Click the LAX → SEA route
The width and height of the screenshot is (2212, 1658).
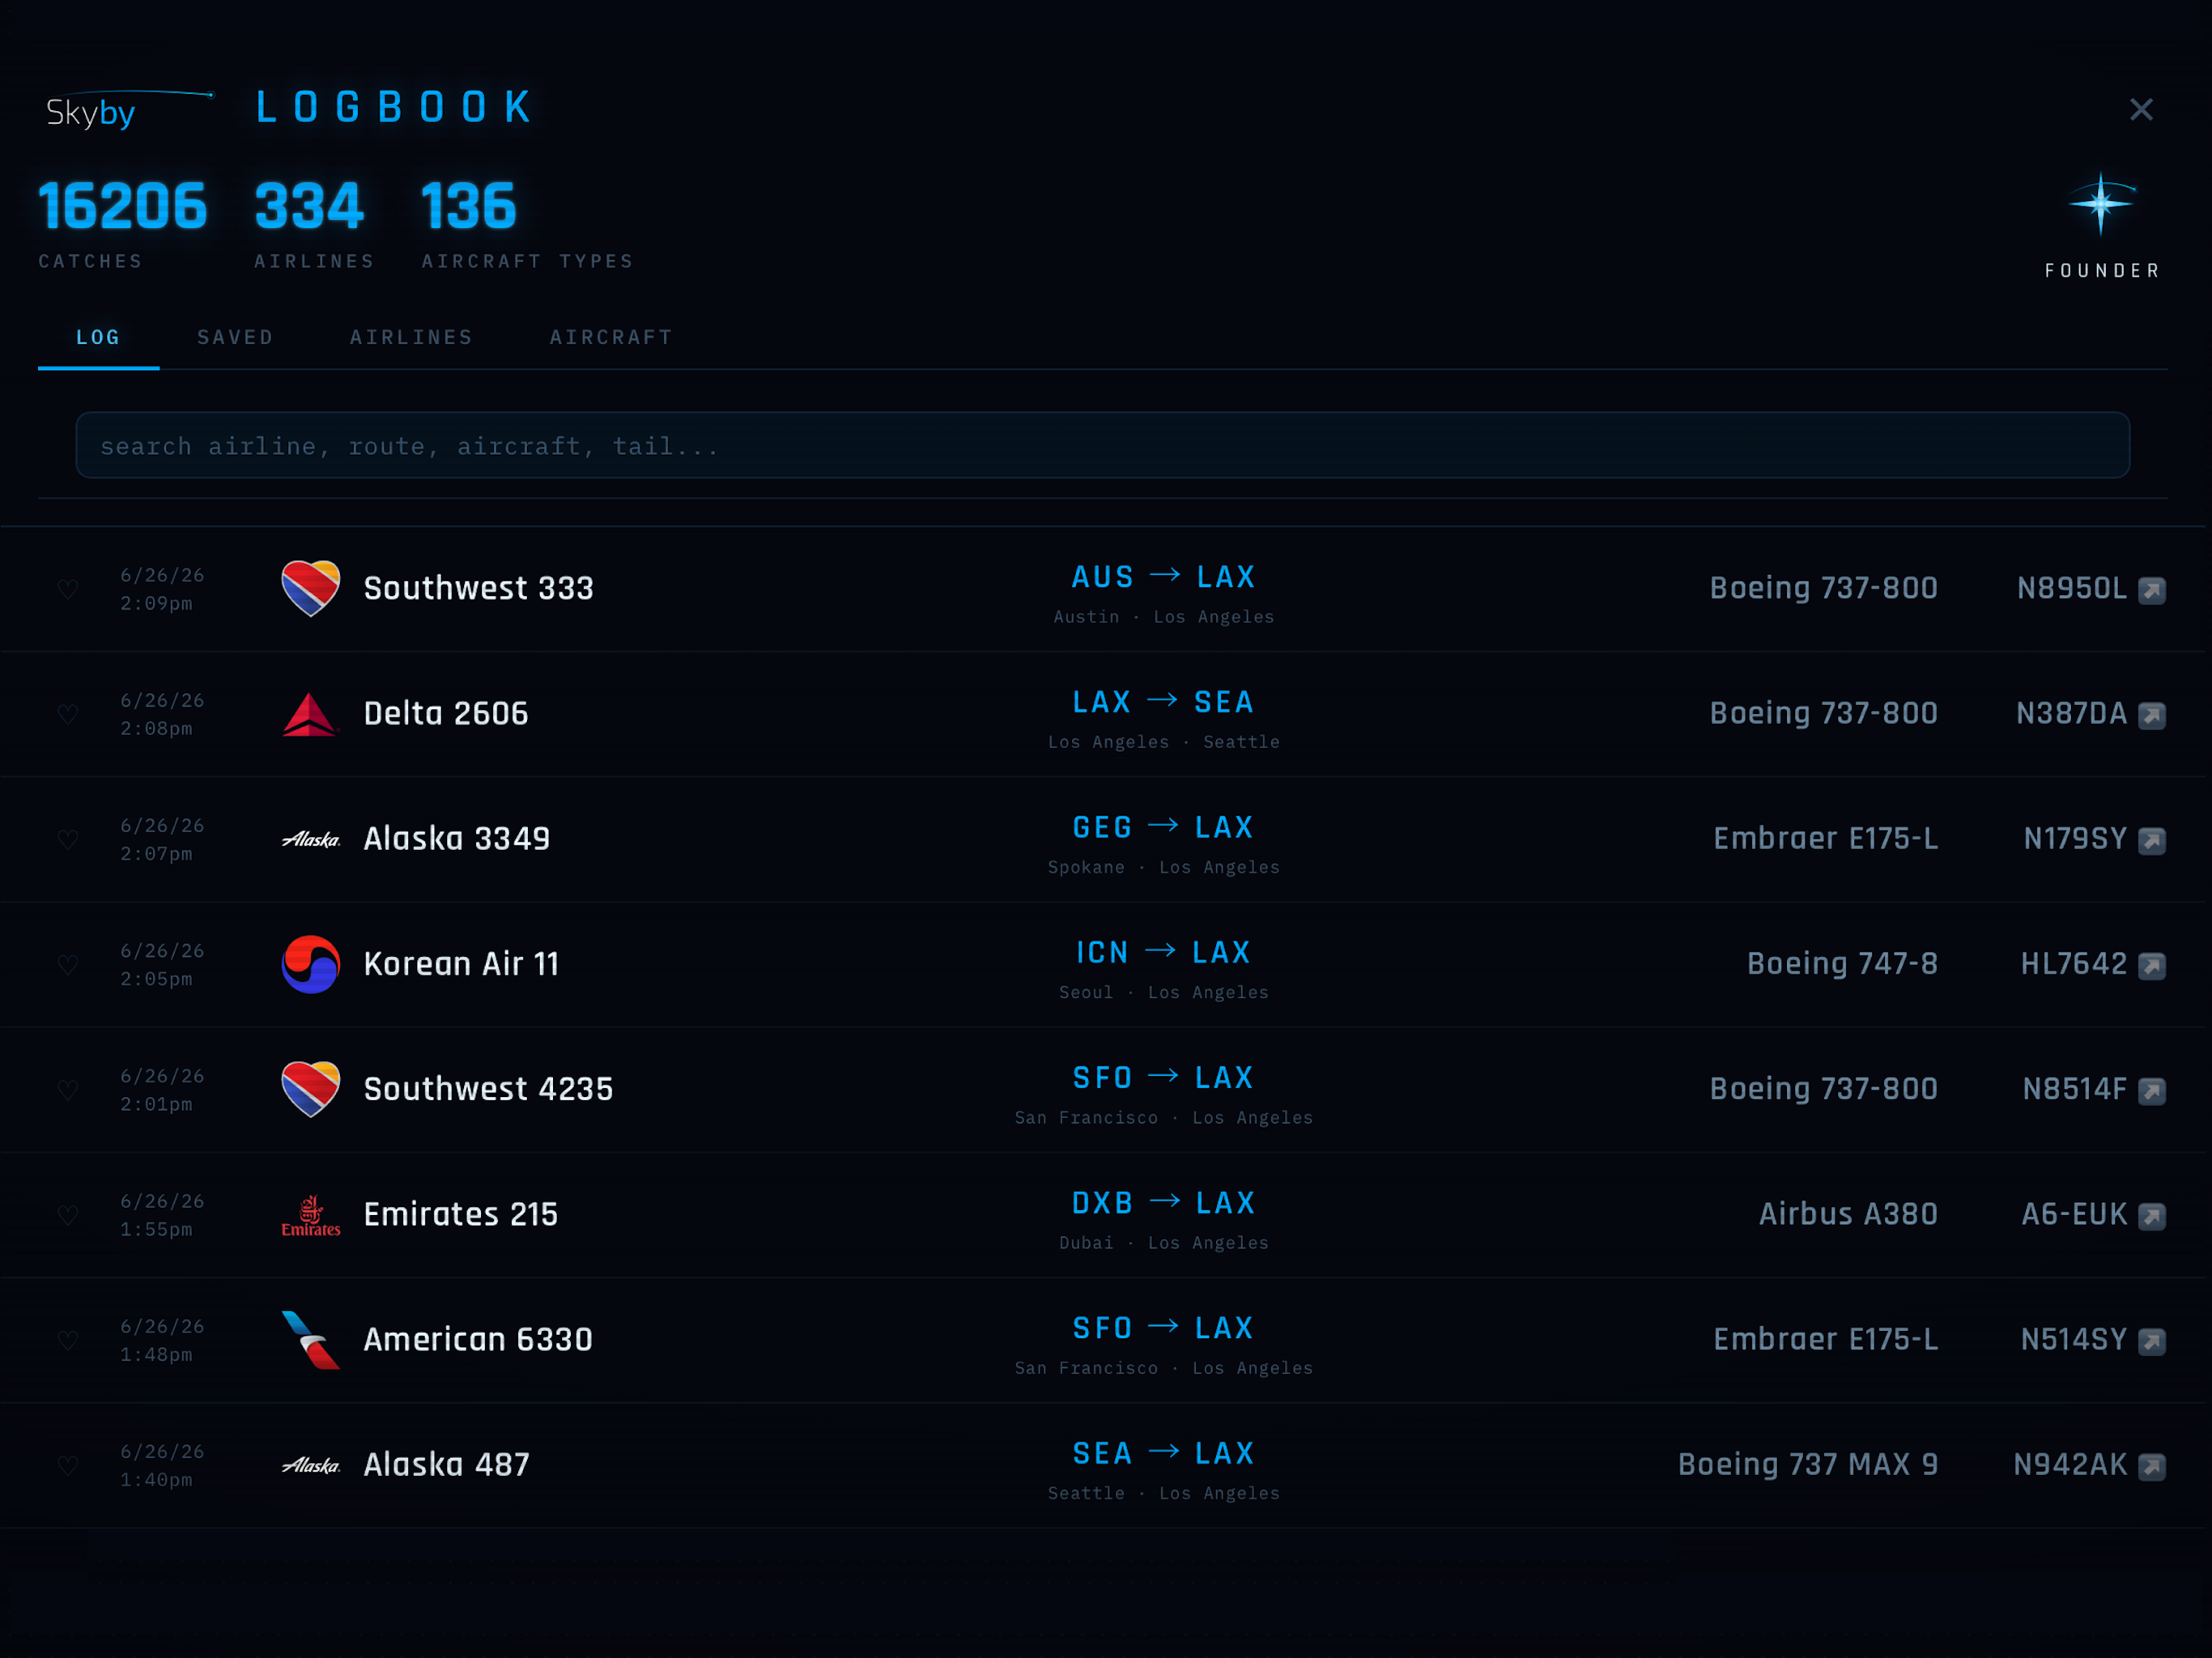click(x=1163, y=702)
